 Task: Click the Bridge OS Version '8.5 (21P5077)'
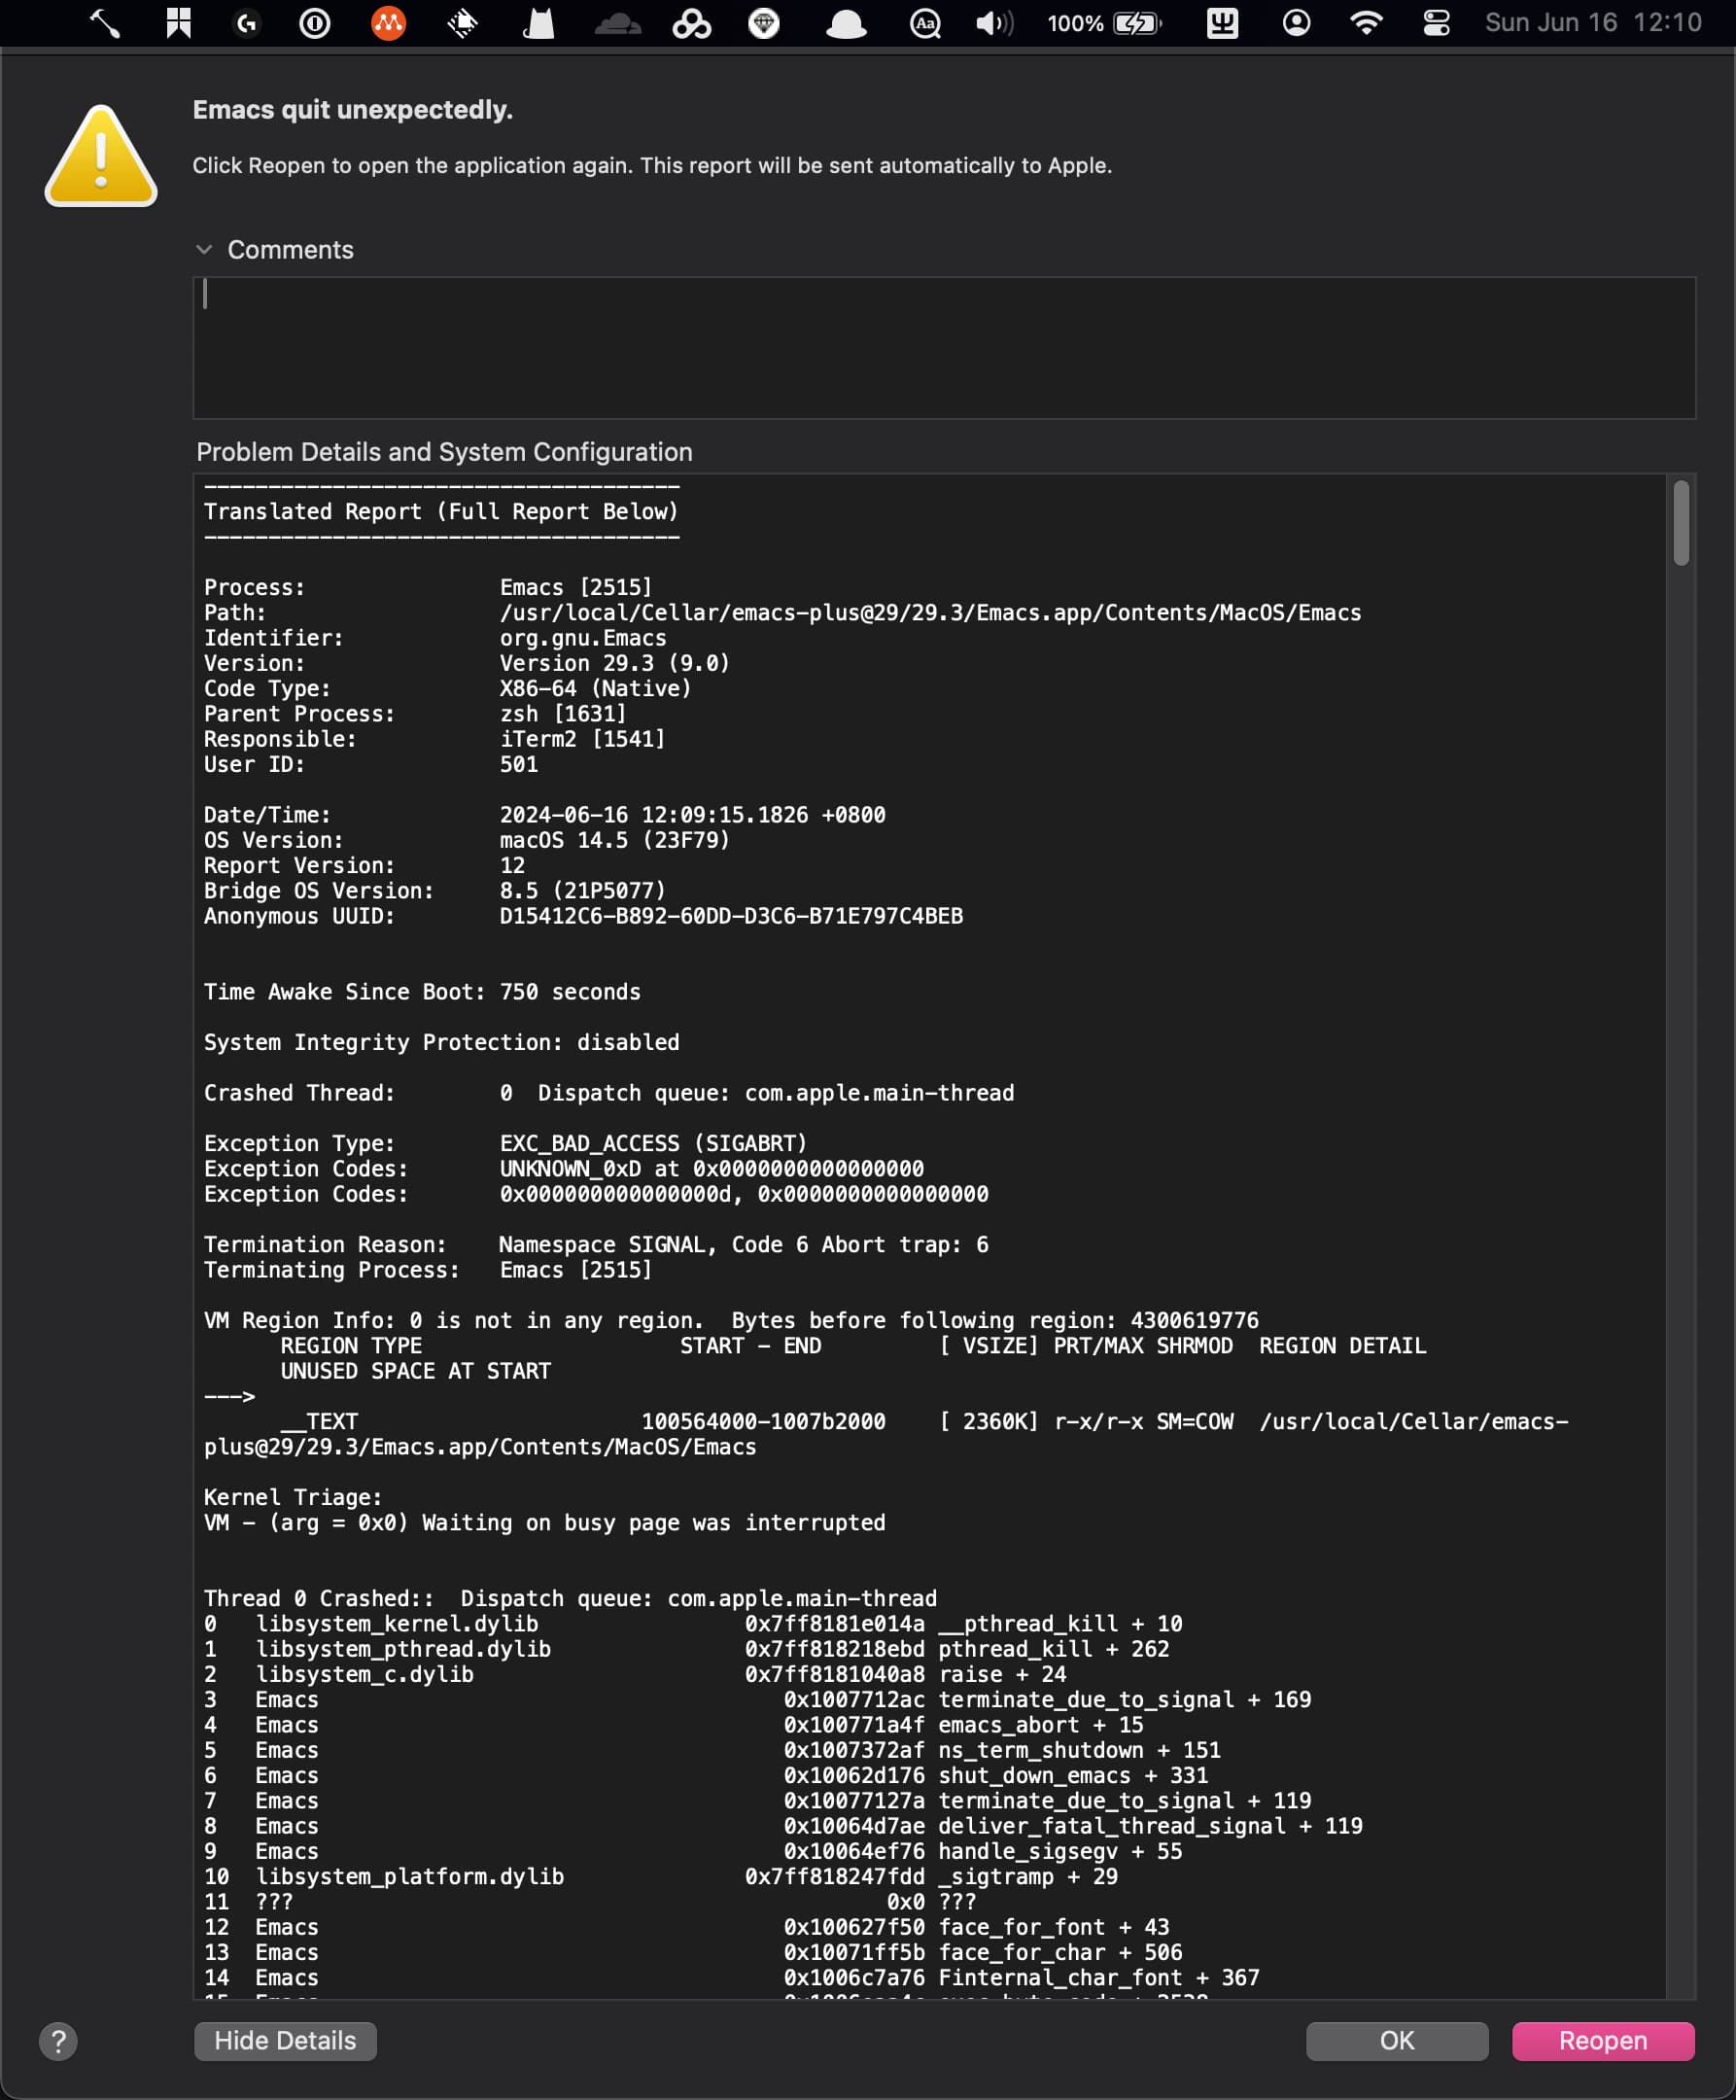583,891
